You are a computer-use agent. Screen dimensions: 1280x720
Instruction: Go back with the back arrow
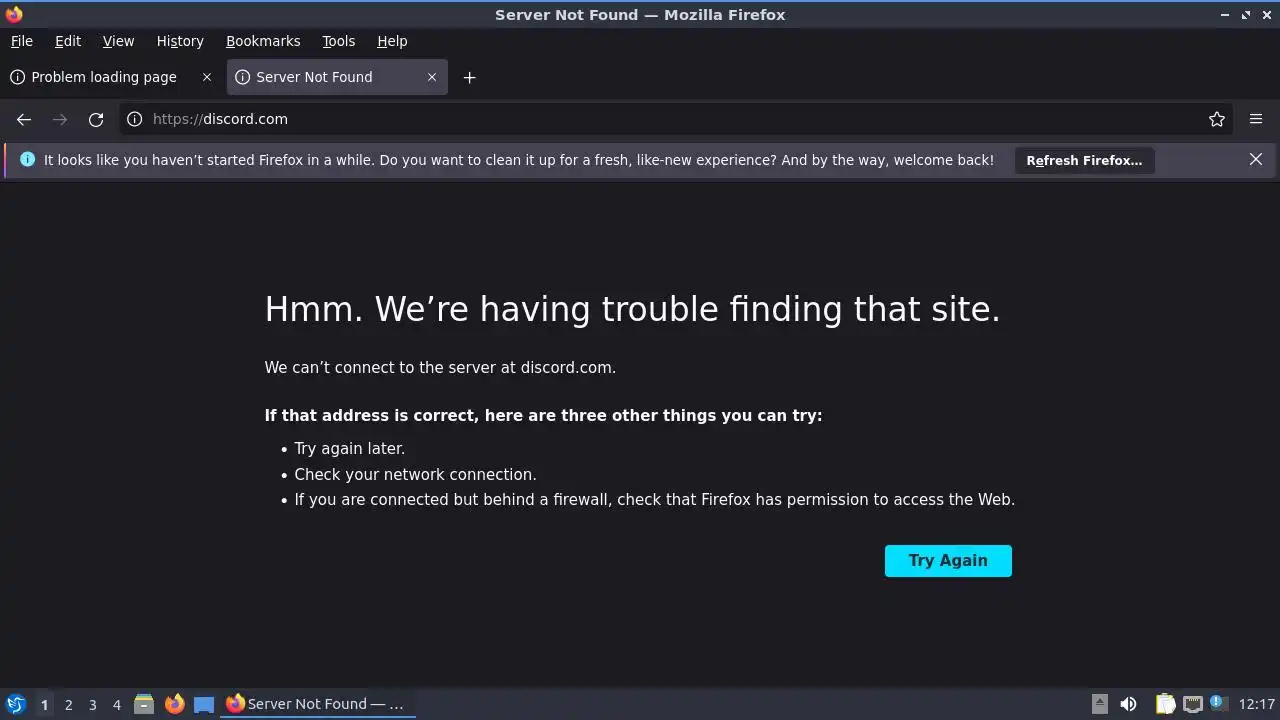[x=24, y=119]
